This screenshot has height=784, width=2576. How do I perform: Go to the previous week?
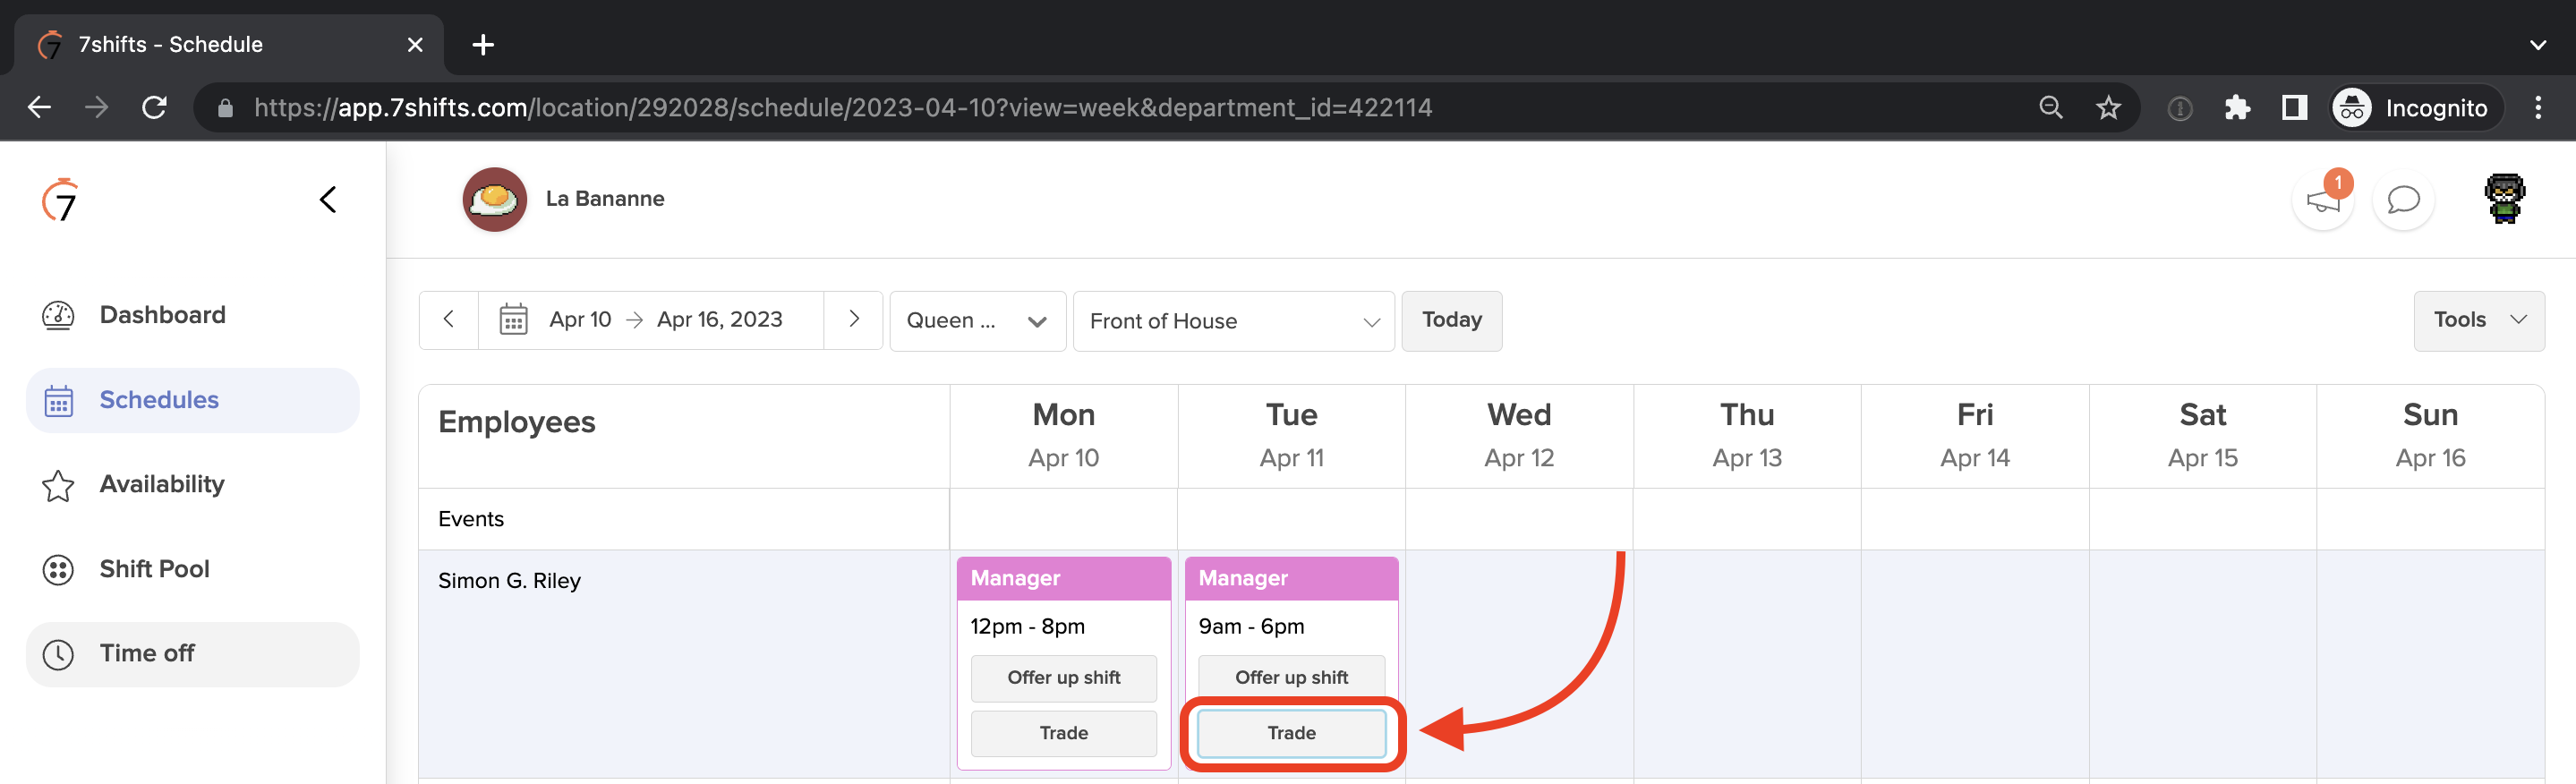449,320
